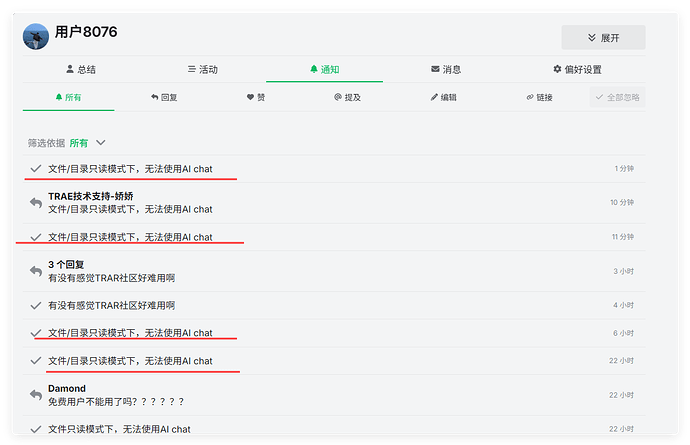The width and height of the screenshot is (690, 445).
Task: Click the 全部忽略 button
Action: tap(617, 97)
